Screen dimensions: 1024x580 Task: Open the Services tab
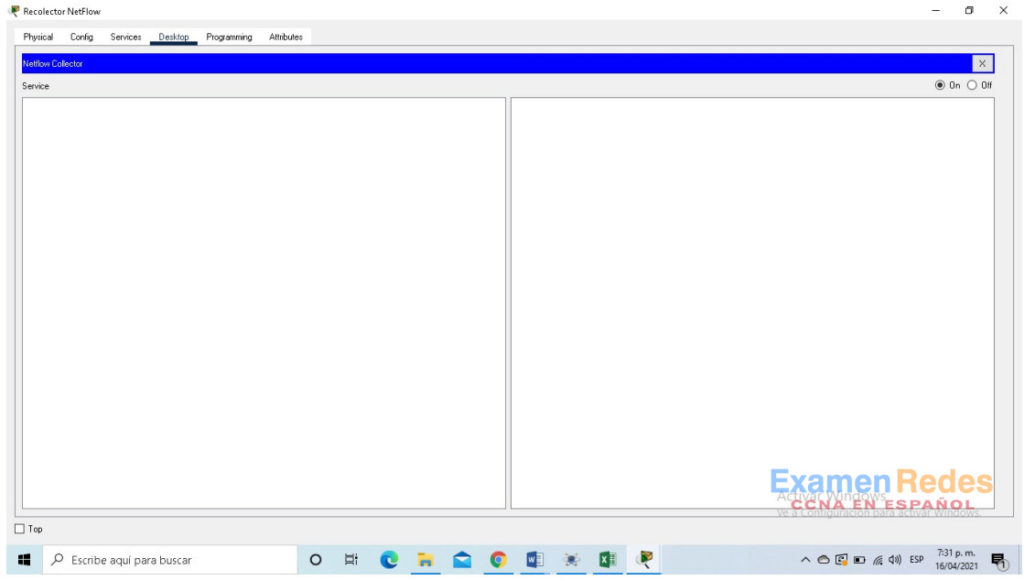point(125,36)
